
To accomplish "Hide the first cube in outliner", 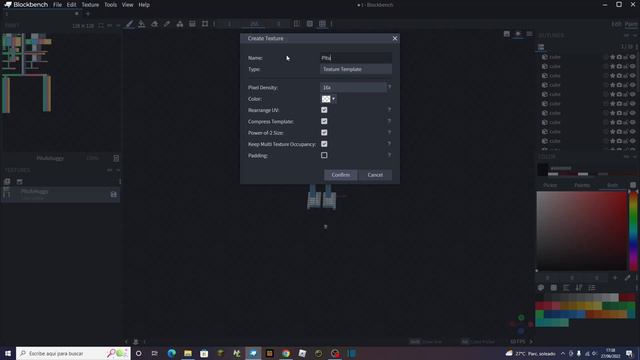I will (x=633, y=57).
